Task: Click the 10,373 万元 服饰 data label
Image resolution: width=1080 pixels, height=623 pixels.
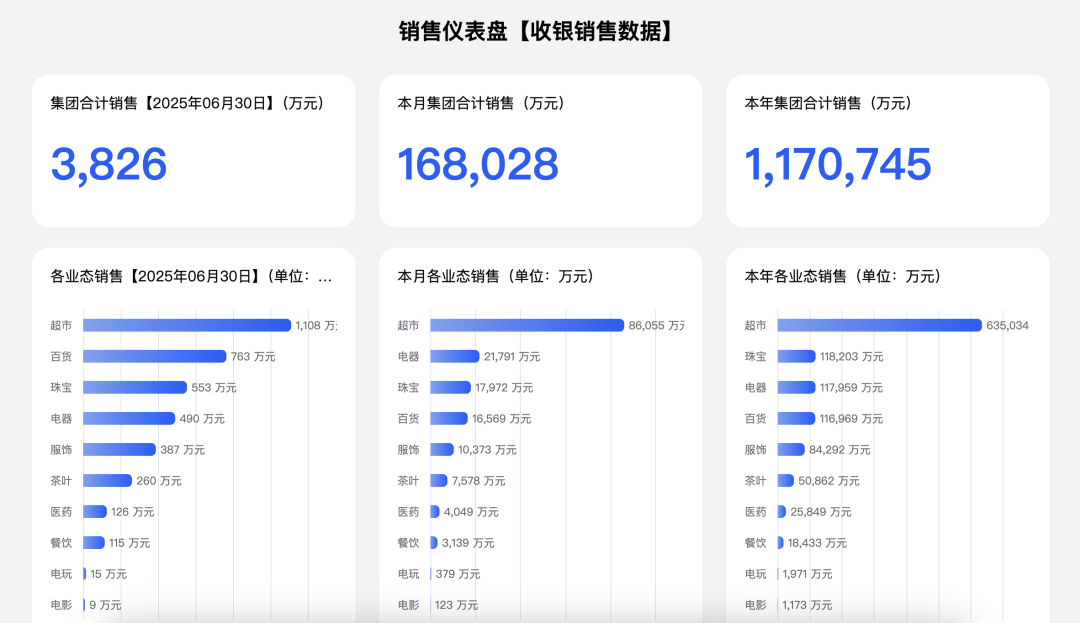Action: [488, 450]
